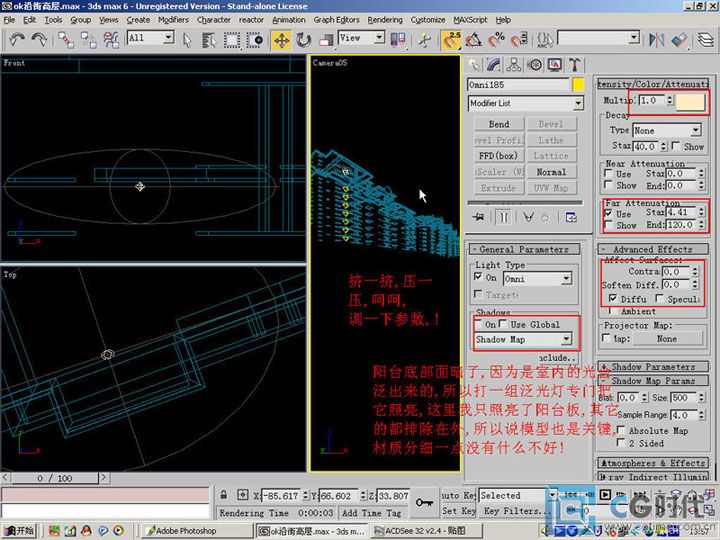Click the yellow object color swatch
Viewport: 720px width, 540px height.
pos(578,84)
